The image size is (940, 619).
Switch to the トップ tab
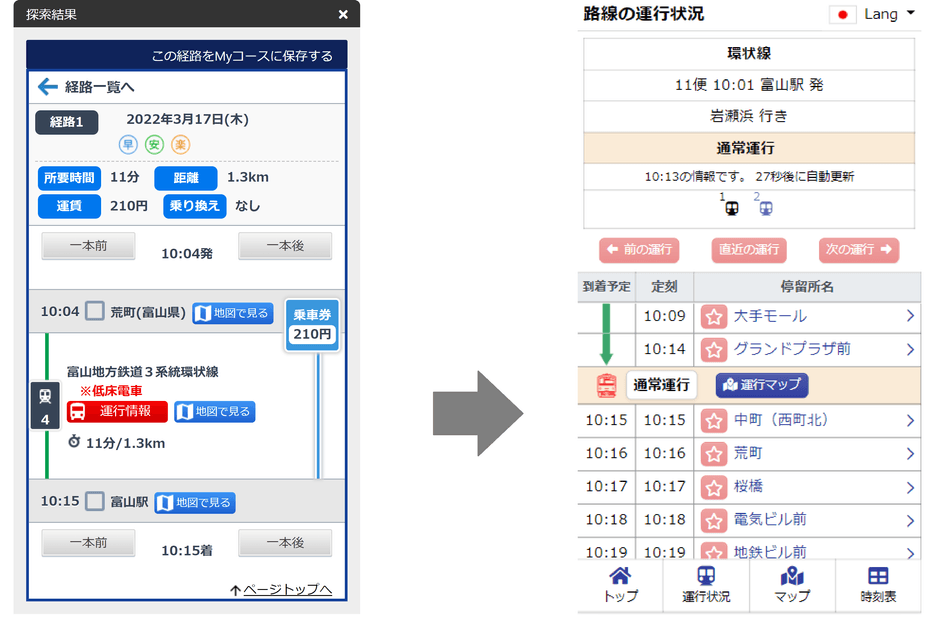[621, 581]
